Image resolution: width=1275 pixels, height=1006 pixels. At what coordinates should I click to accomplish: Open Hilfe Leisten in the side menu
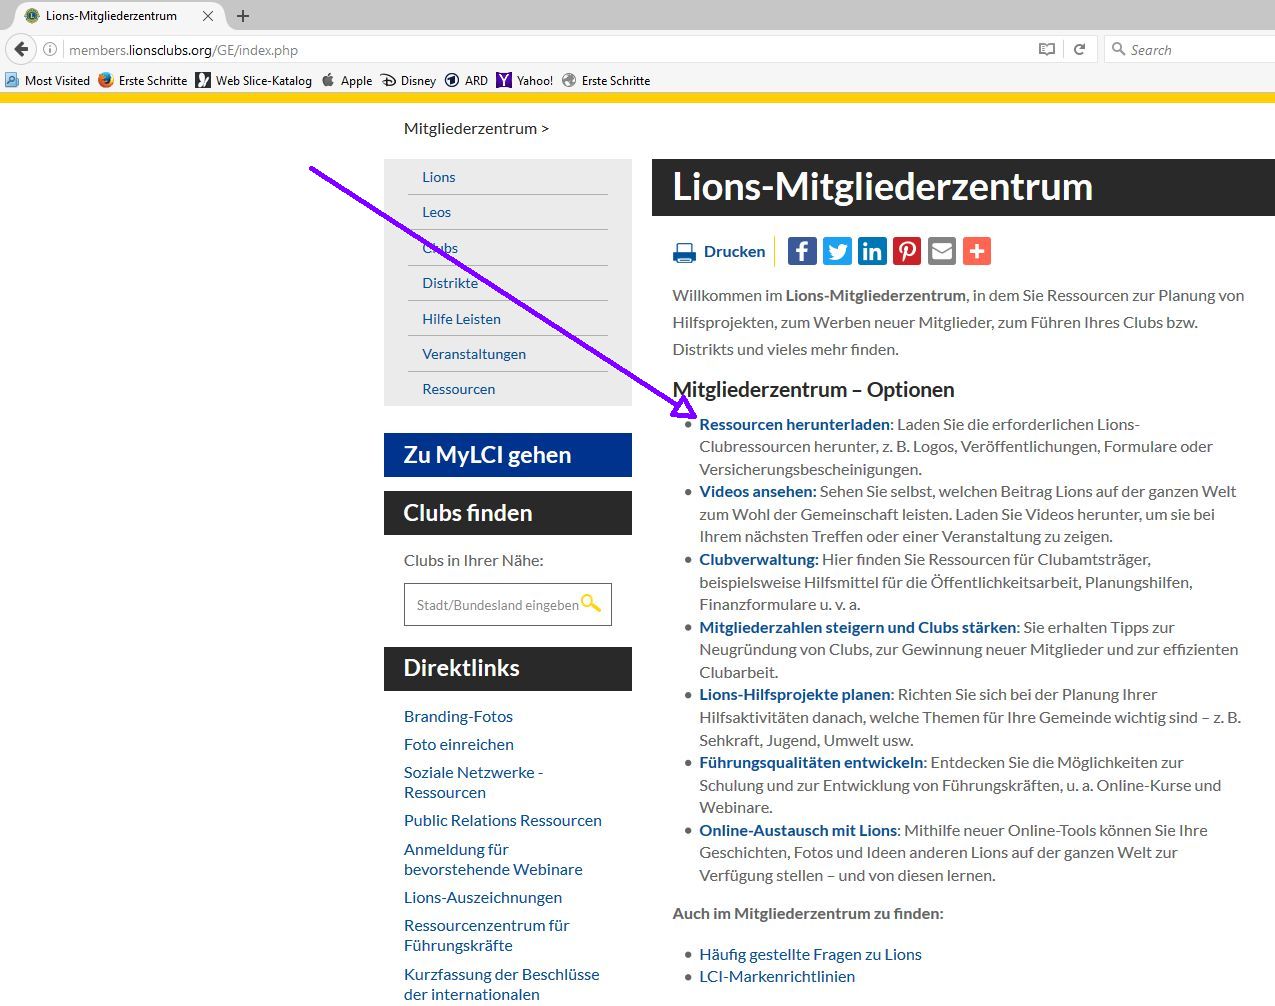coord(461,319)
